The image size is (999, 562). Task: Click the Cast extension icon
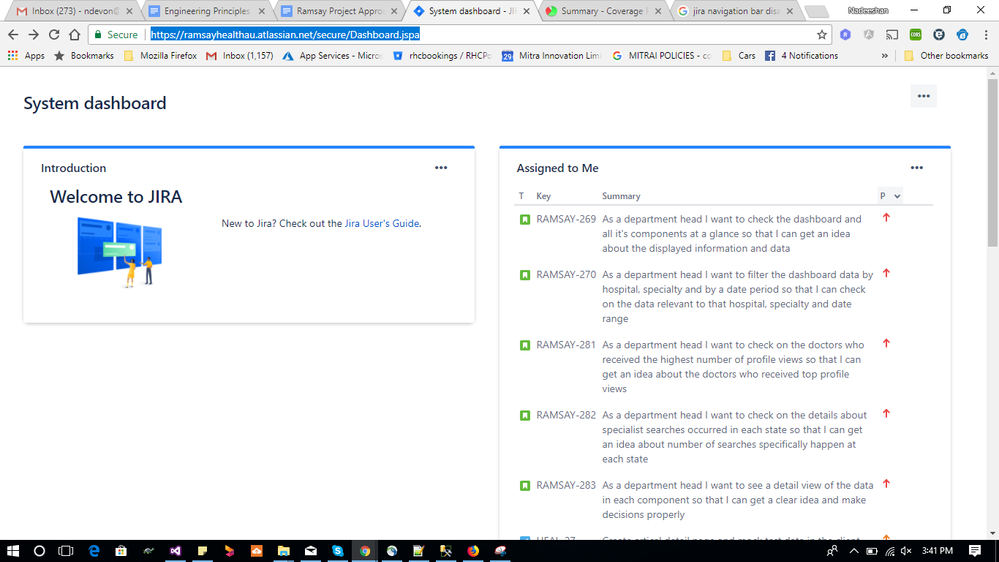pyautogui.click(x=892, y=34)
